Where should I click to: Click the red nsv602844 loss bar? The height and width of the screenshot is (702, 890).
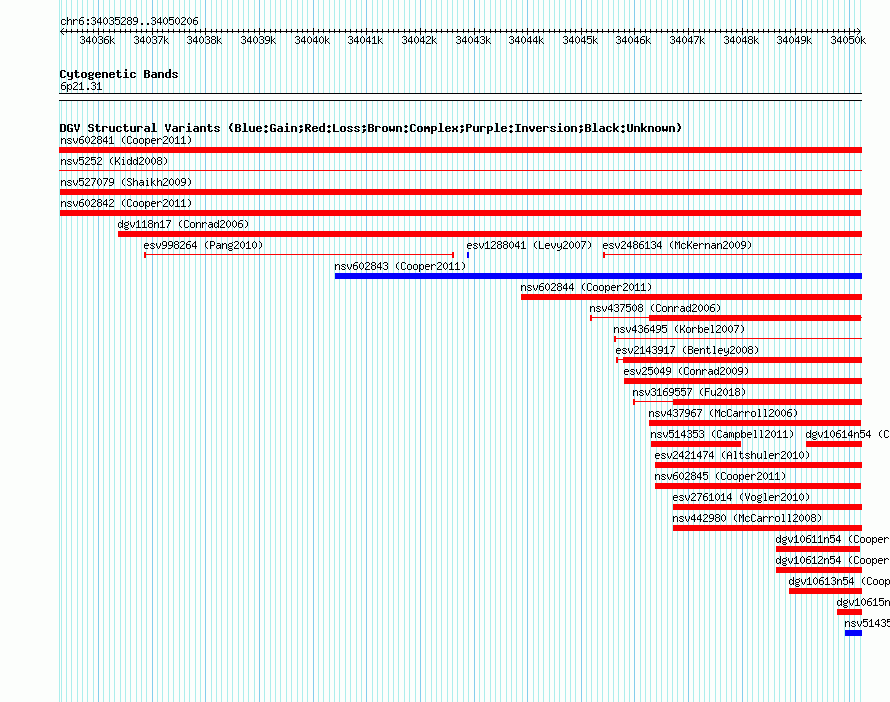point(691,297)
